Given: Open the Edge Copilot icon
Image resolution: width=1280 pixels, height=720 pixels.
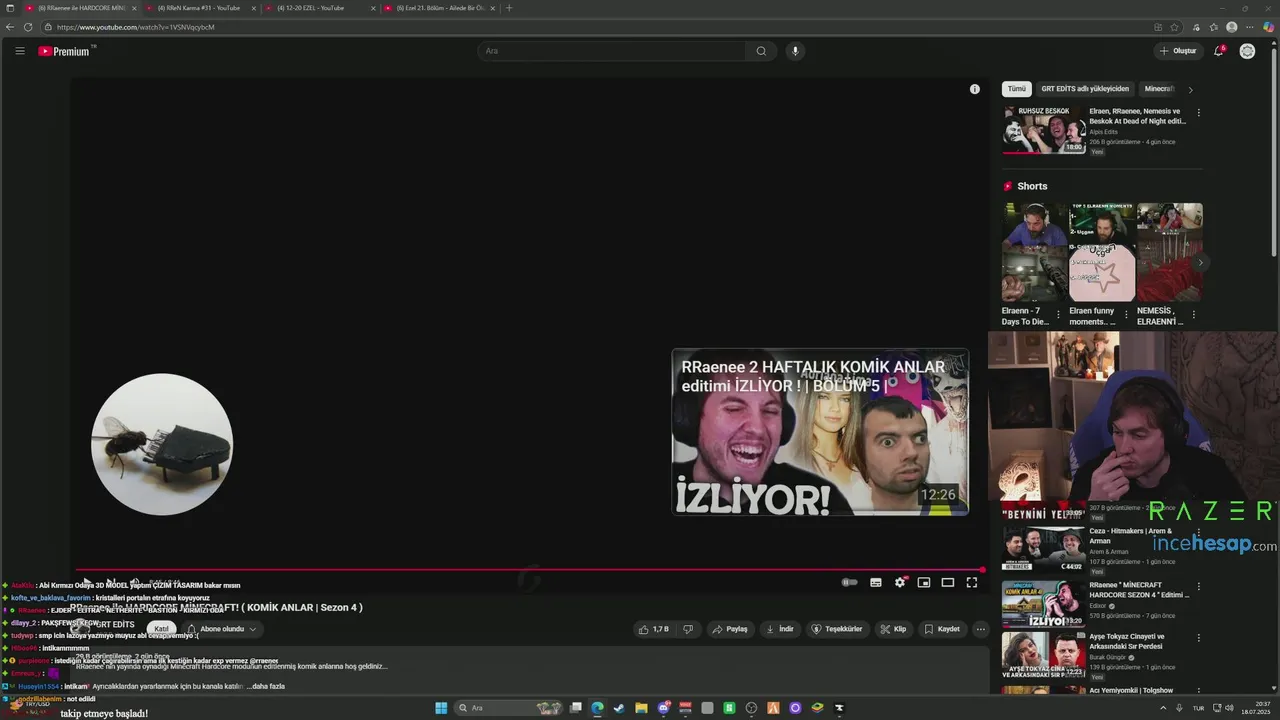Looking at the screenshot, I should point(1269,27).
